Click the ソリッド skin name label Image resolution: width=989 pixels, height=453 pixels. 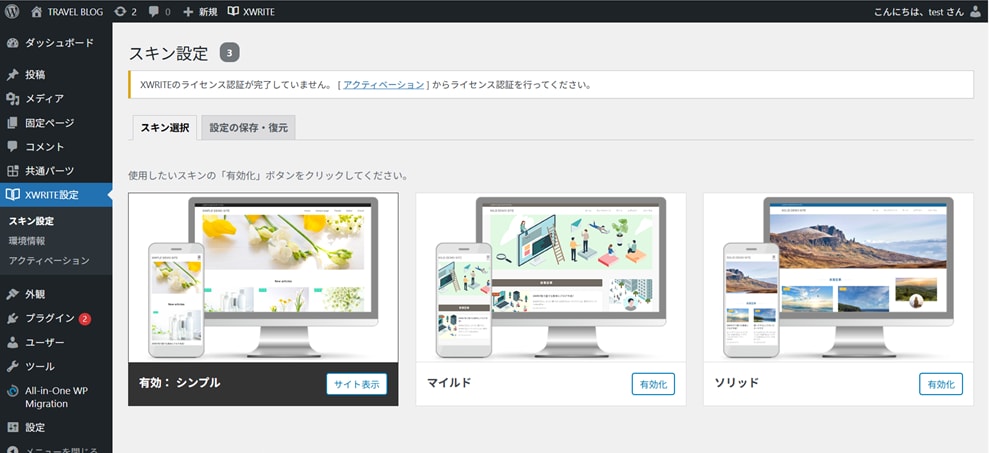[737, 383]
